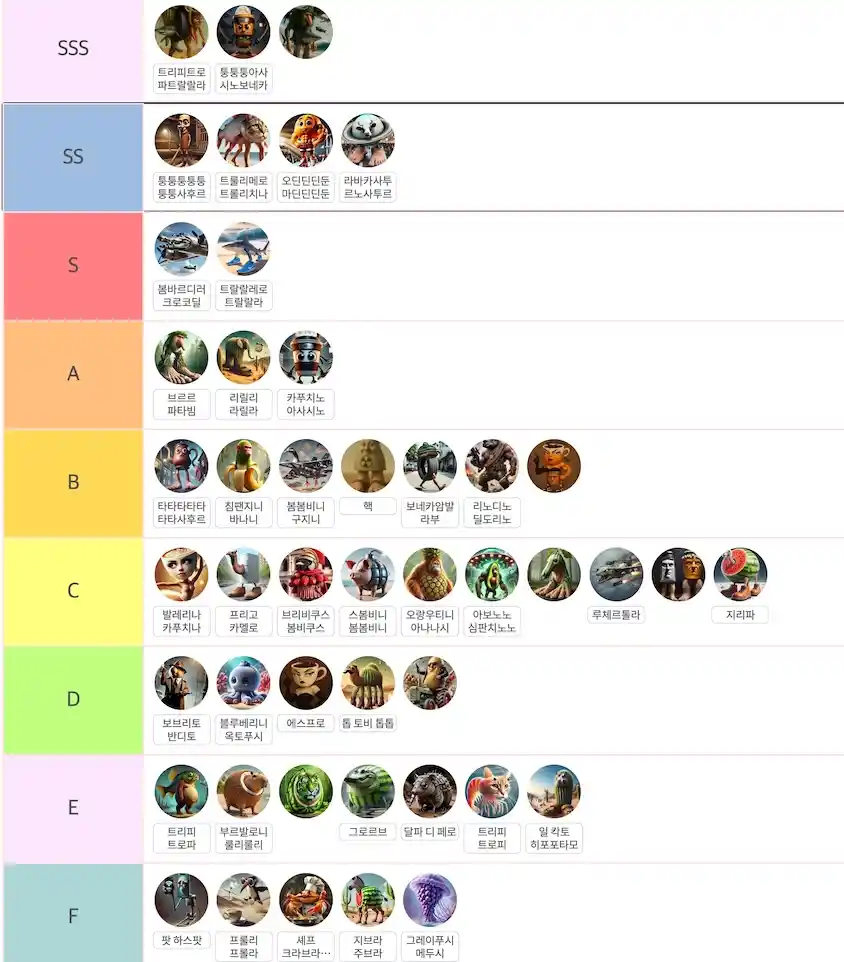Select the 지브라 주브라 watermelon zebra icon
This screenshot has height=962, width=844.
(367, 900)
